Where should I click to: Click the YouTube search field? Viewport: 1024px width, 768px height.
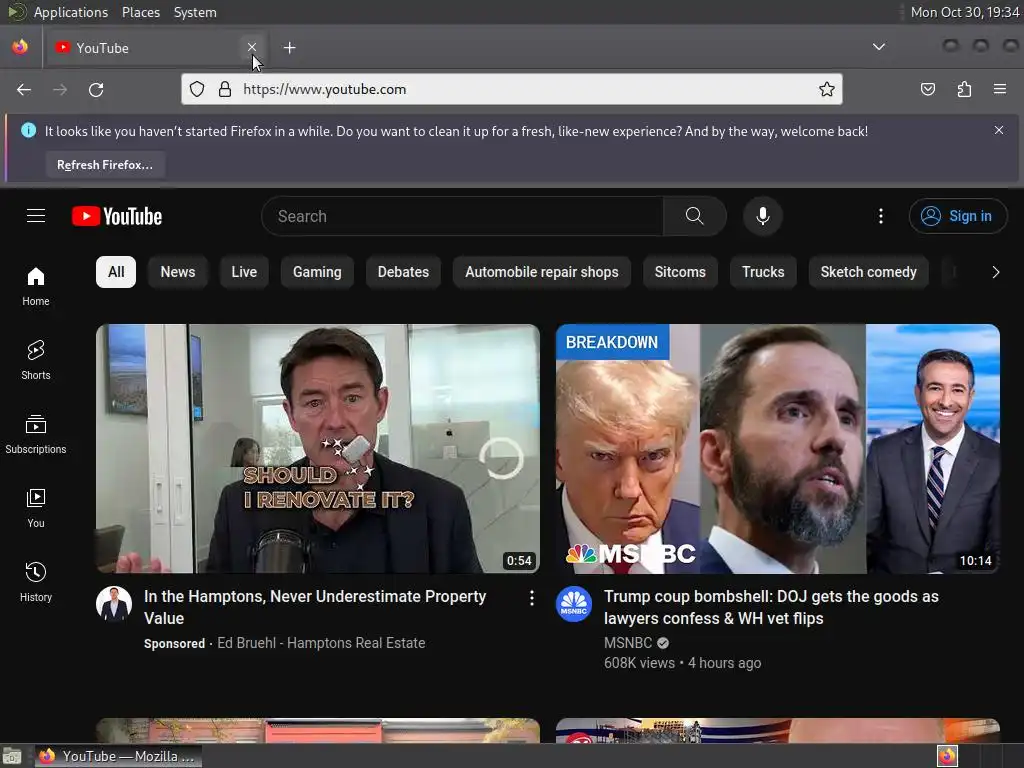click(462, 216)
